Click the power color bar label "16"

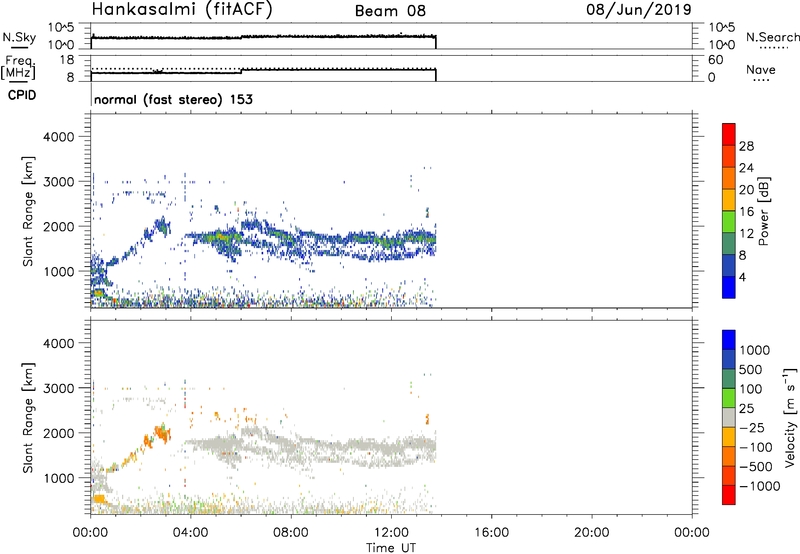click(746, 212)
